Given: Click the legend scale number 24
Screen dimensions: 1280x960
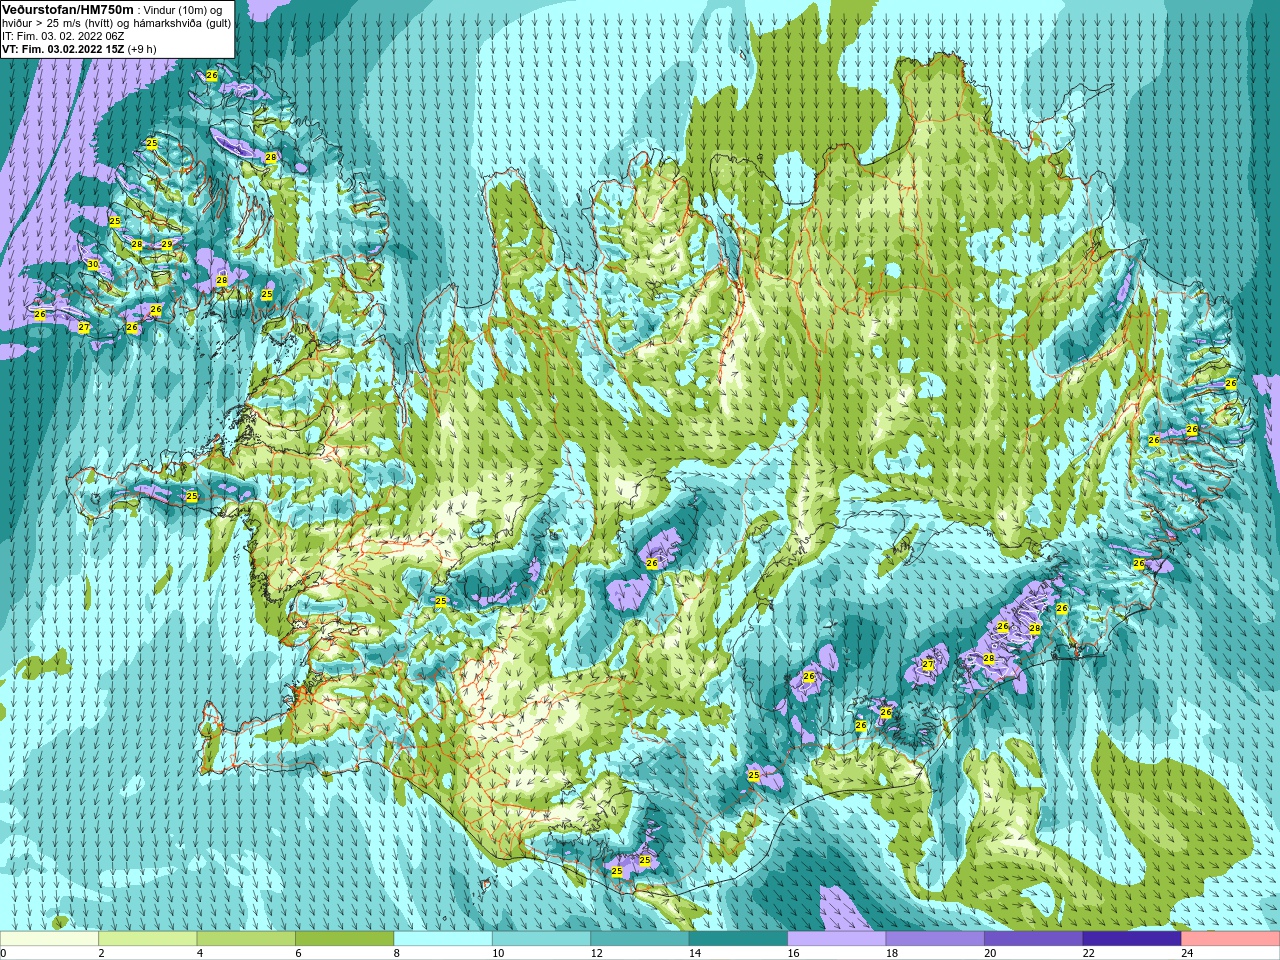Looking at the screenshot, I should click(x=1187, y=953).
